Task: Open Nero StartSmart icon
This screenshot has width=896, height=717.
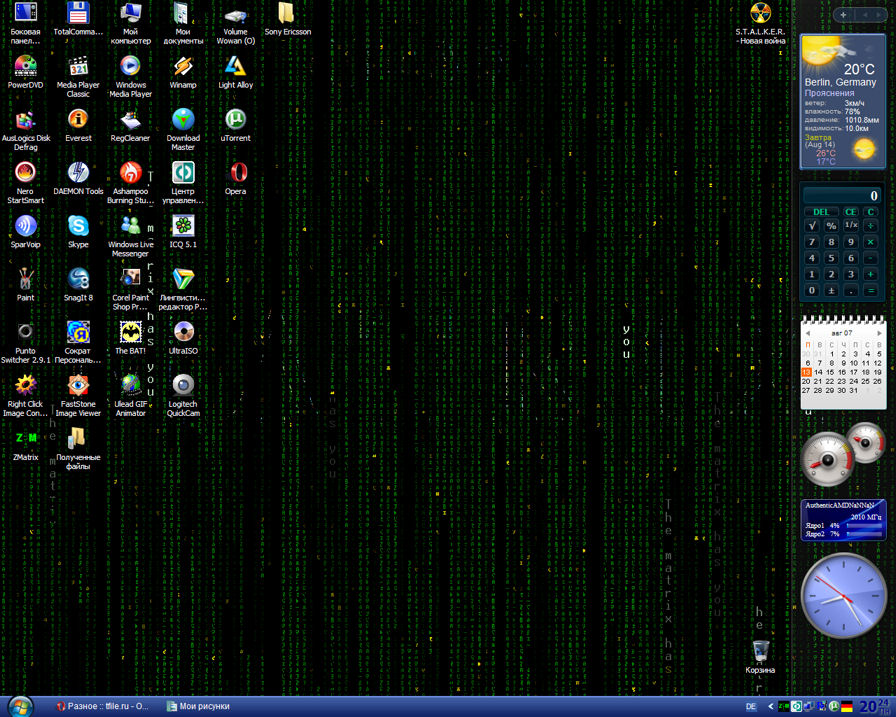Action: tap(25, 173)
